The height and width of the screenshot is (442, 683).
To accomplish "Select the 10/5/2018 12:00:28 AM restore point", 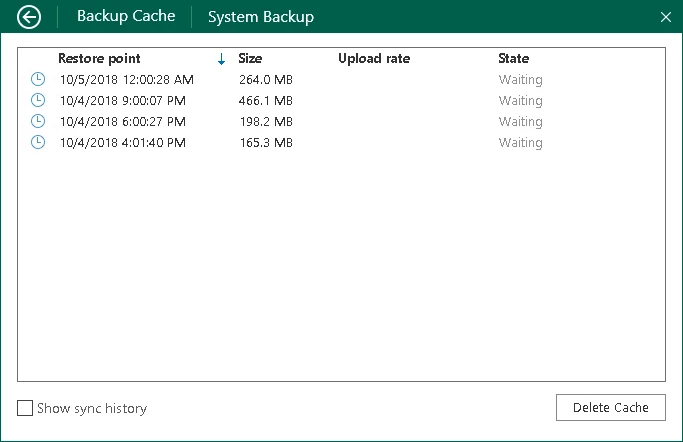I will (x=126, y=80).
